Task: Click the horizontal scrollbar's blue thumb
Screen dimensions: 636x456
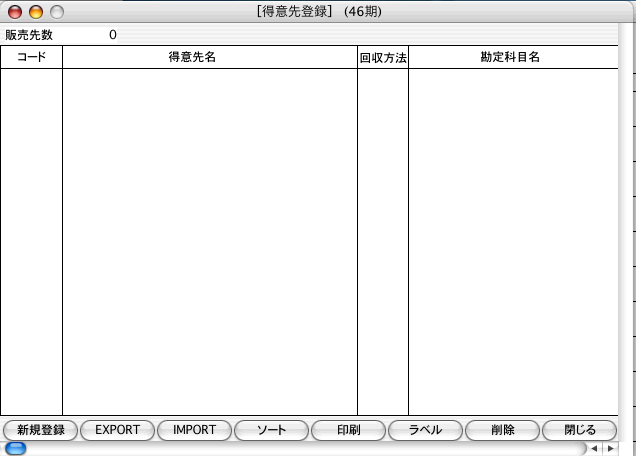Action: [16, 449]
